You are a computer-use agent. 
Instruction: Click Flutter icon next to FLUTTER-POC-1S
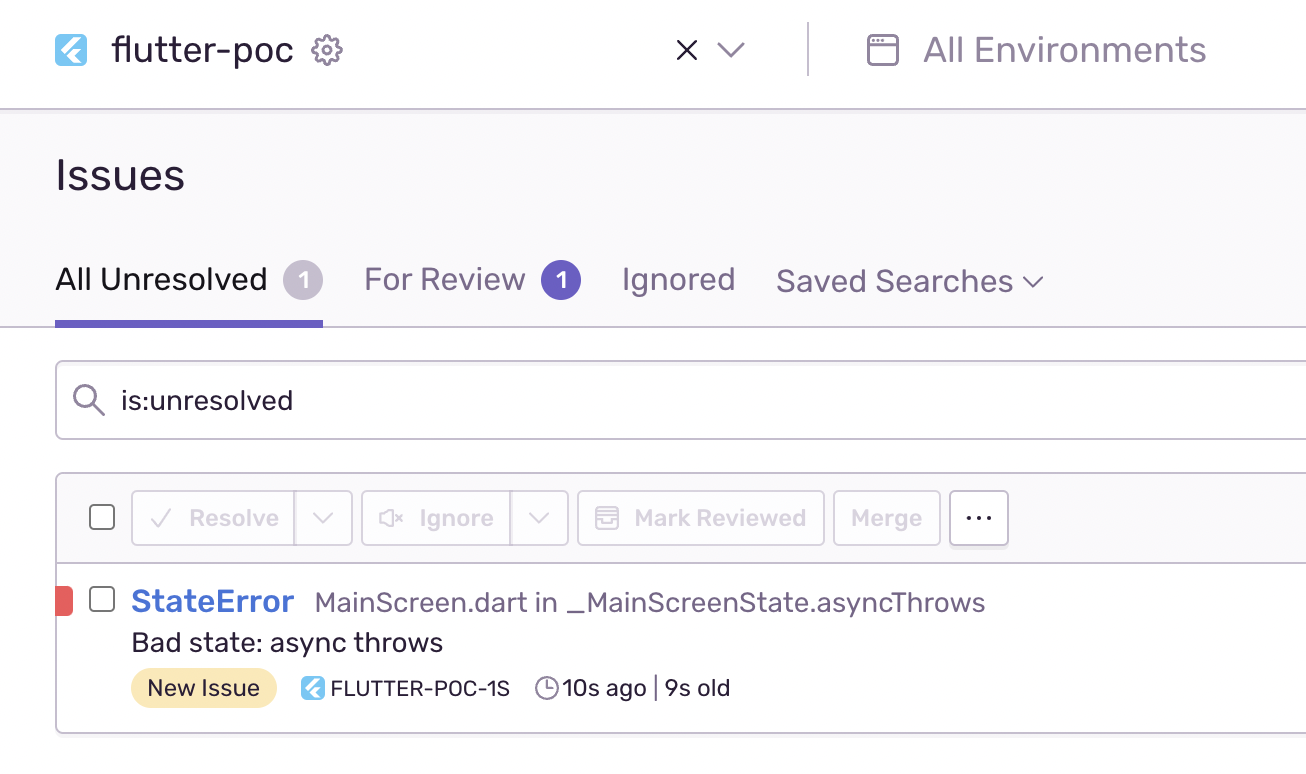pyautogui.click(x=313, y=688)
